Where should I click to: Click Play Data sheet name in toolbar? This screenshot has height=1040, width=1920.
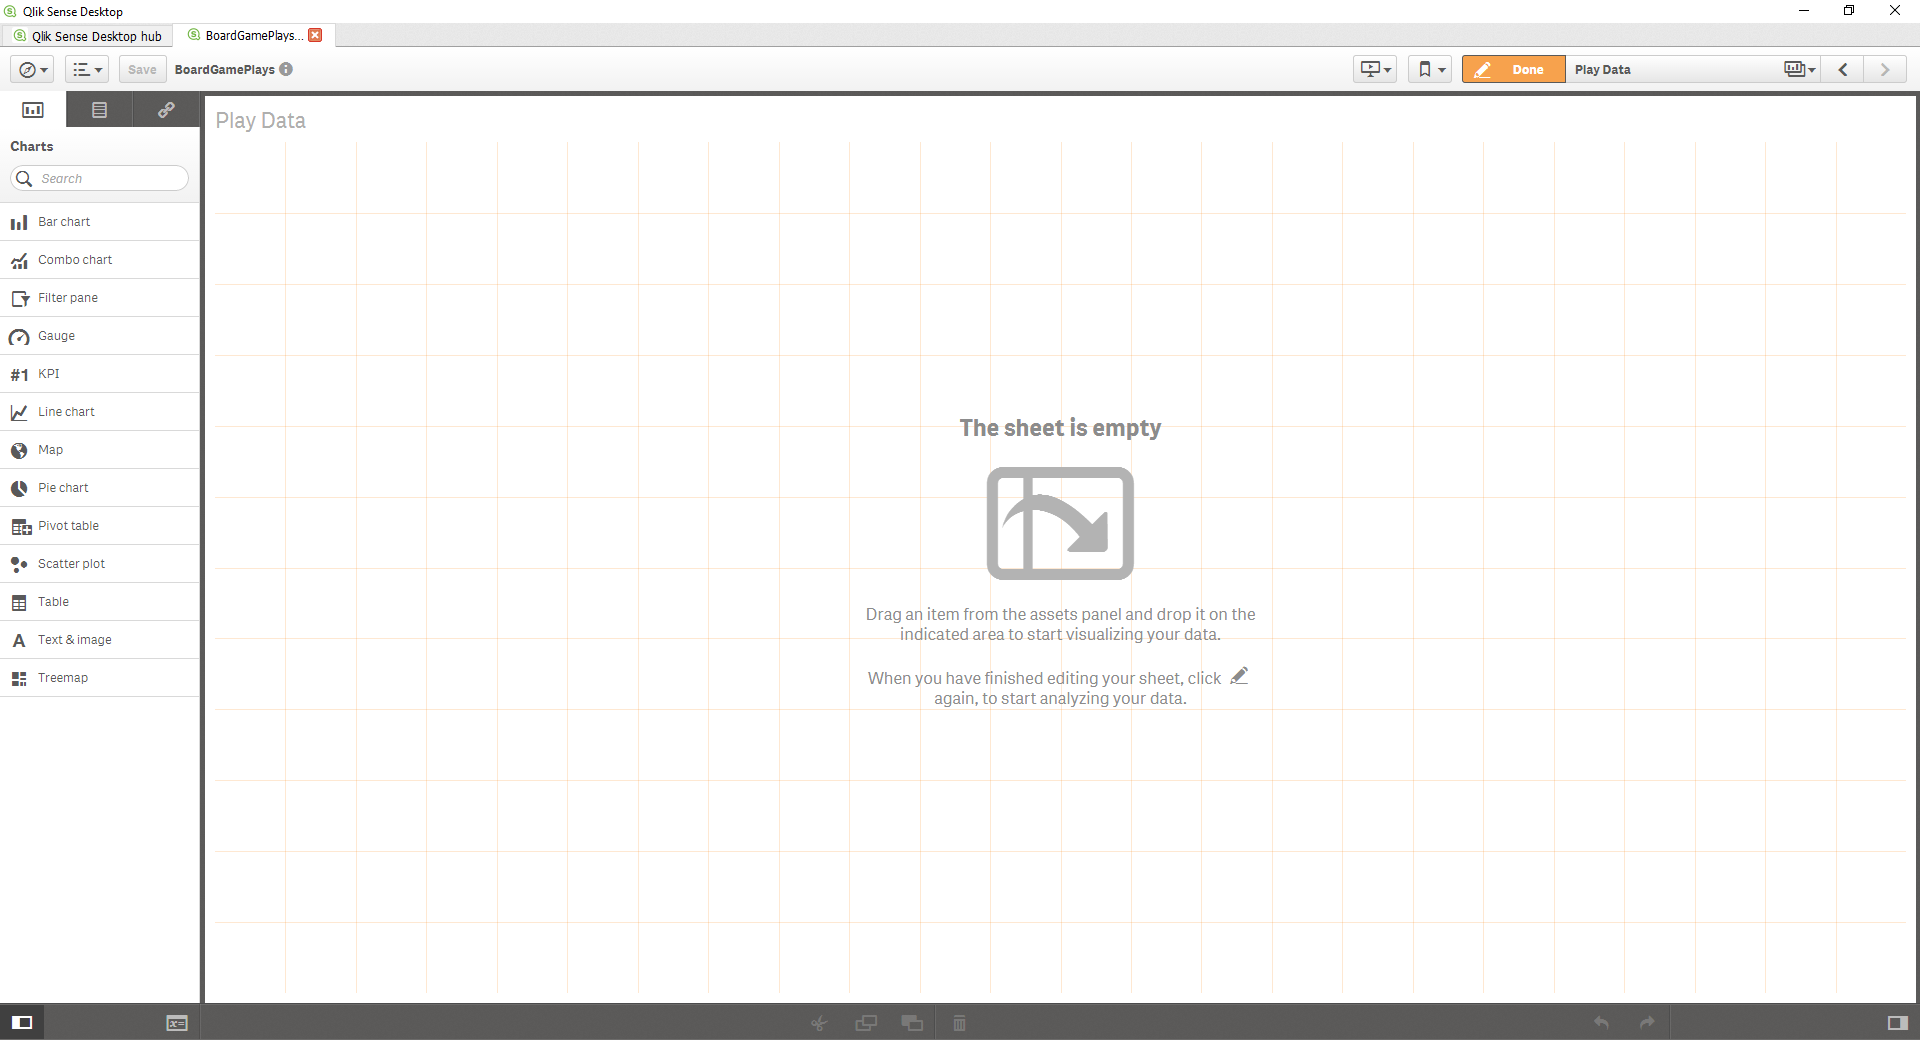1602,69
